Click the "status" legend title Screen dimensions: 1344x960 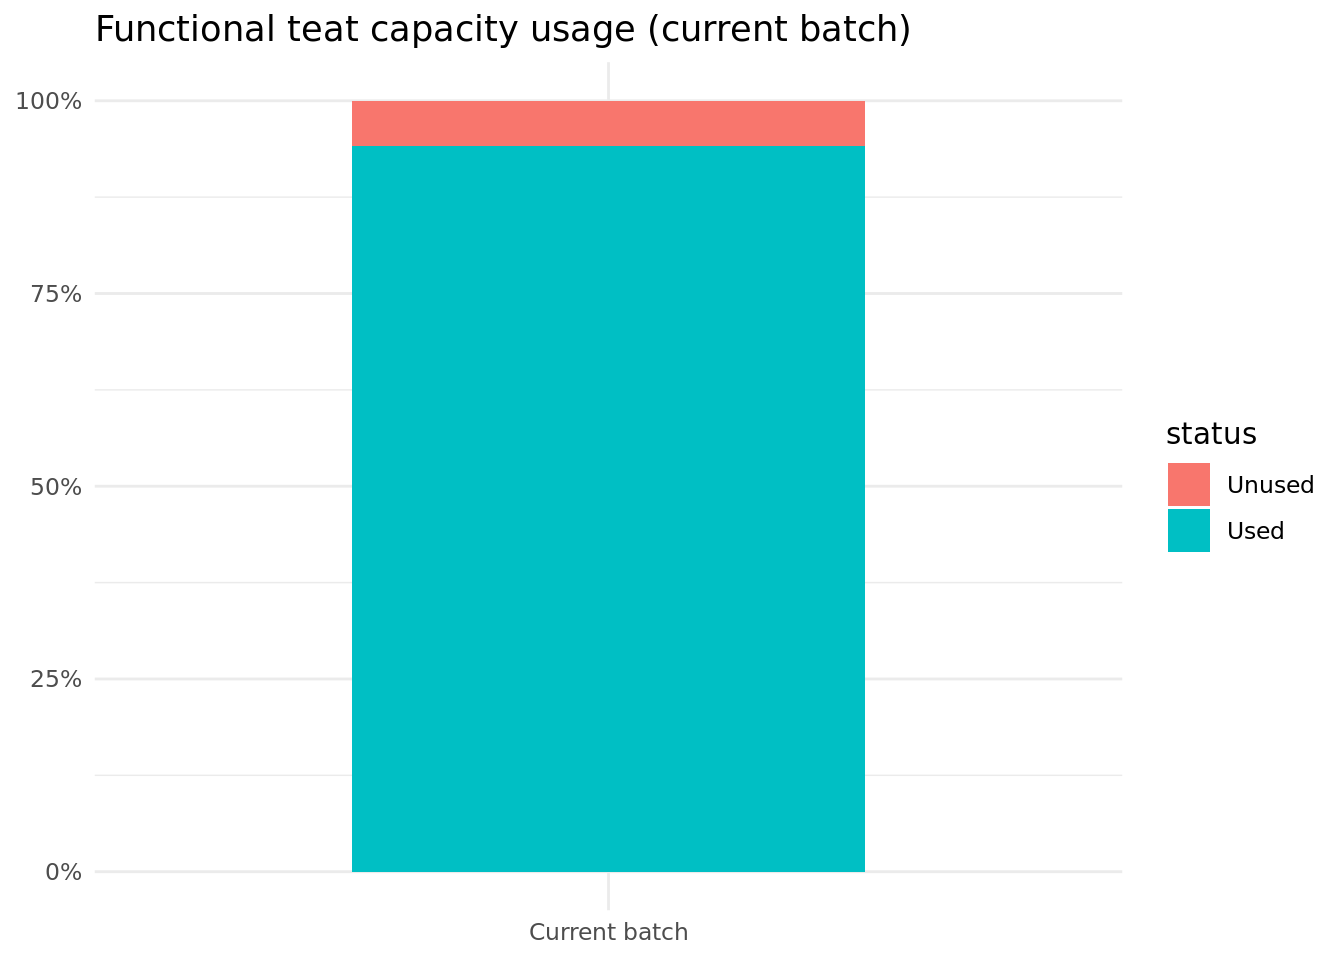tap(1211, 434)
